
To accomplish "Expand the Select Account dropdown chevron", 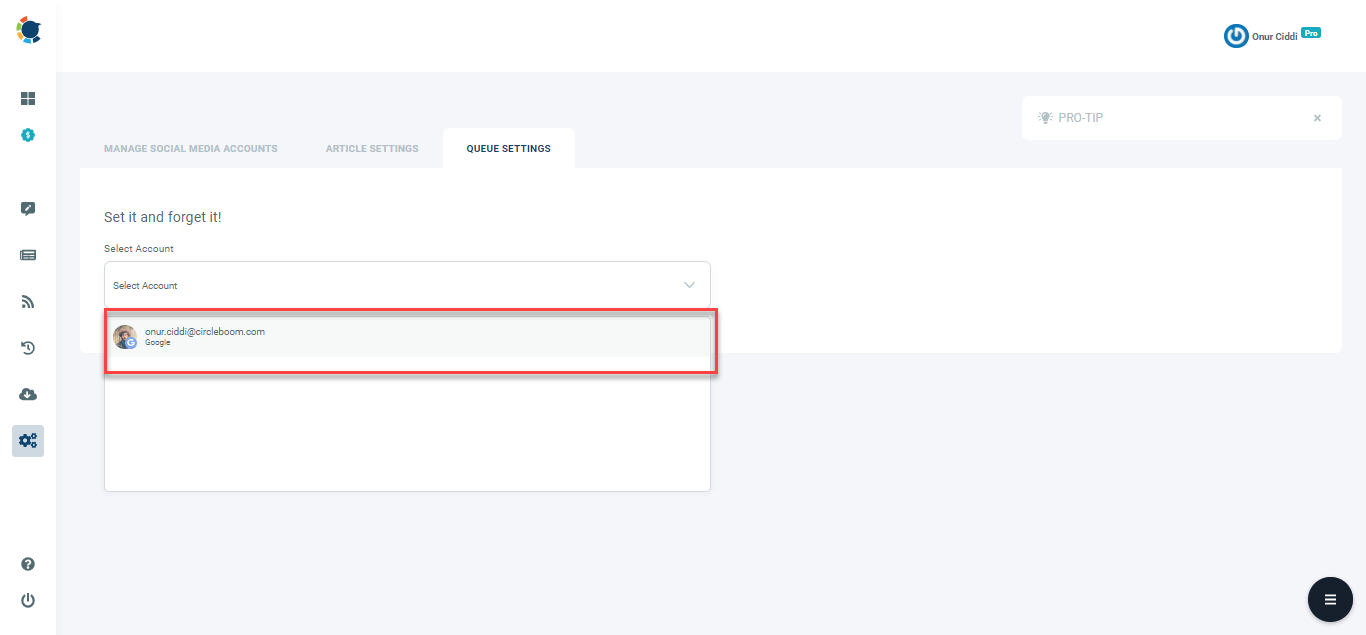I will pyautogui.click(x=689, y=284).
